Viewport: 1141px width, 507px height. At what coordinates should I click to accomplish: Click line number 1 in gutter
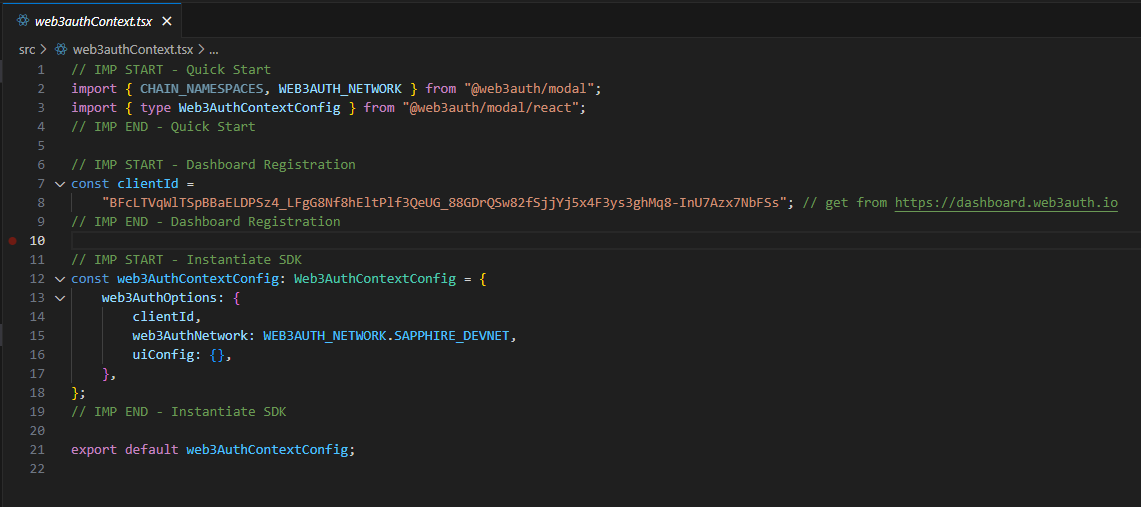[41, 70]
